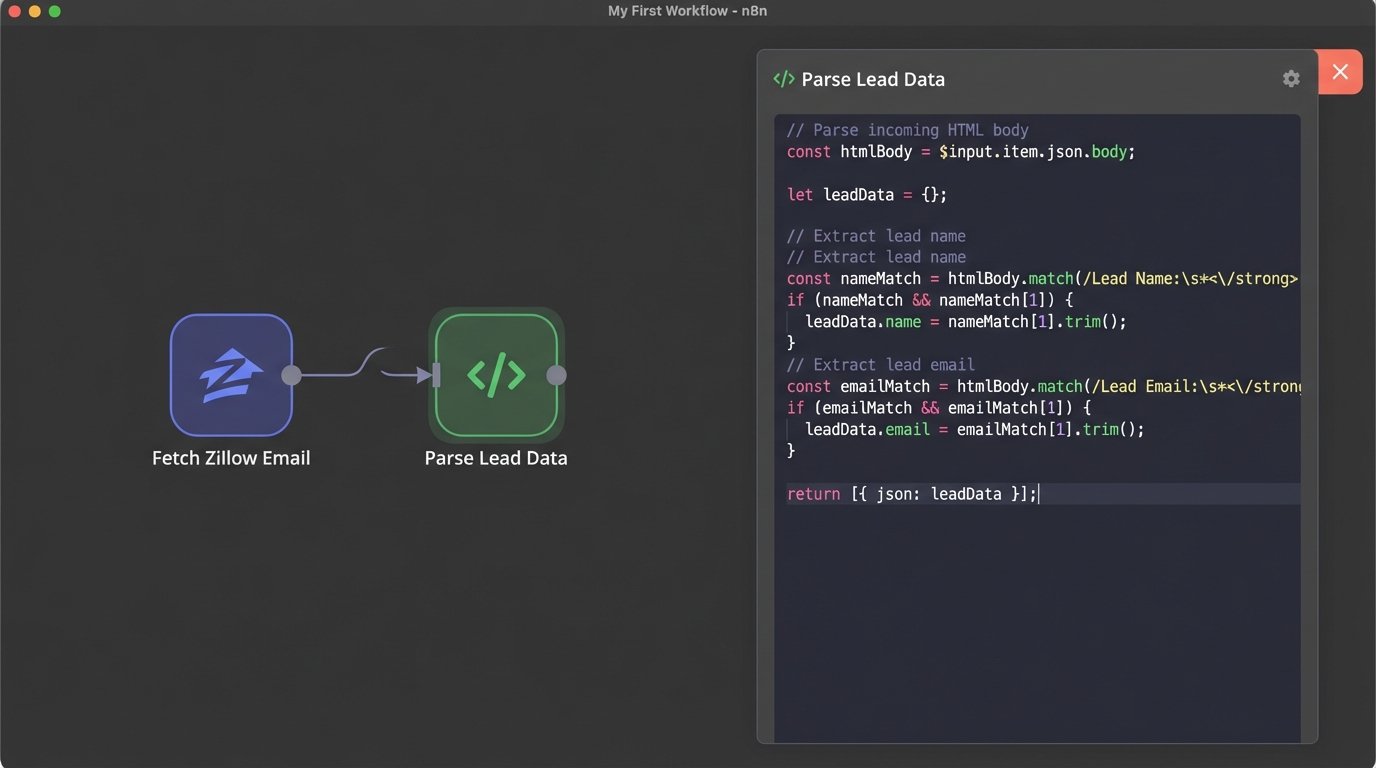Click the "Parse Lead Data" label under the node
Image resolution: width=1376 pixels, height=768 pixels.
[x=496, y=458]
